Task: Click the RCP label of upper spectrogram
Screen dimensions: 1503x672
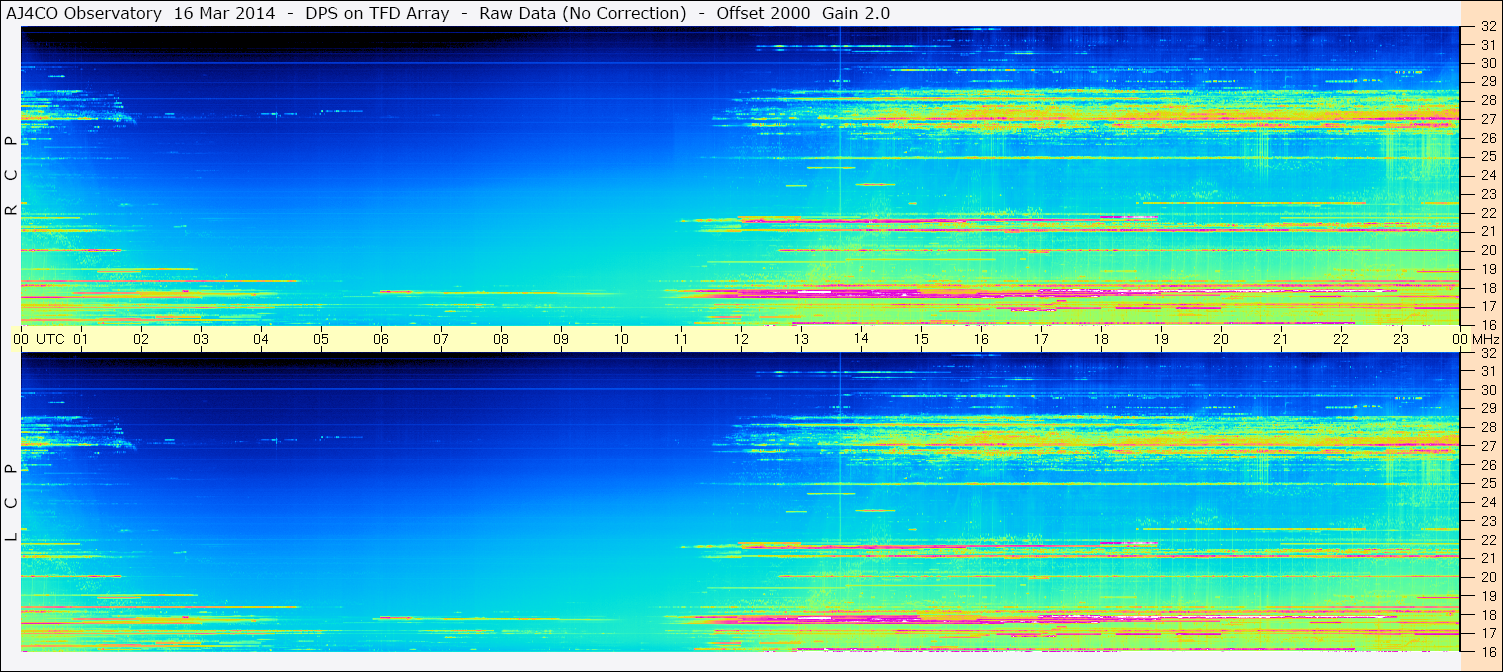Action: 11,177
